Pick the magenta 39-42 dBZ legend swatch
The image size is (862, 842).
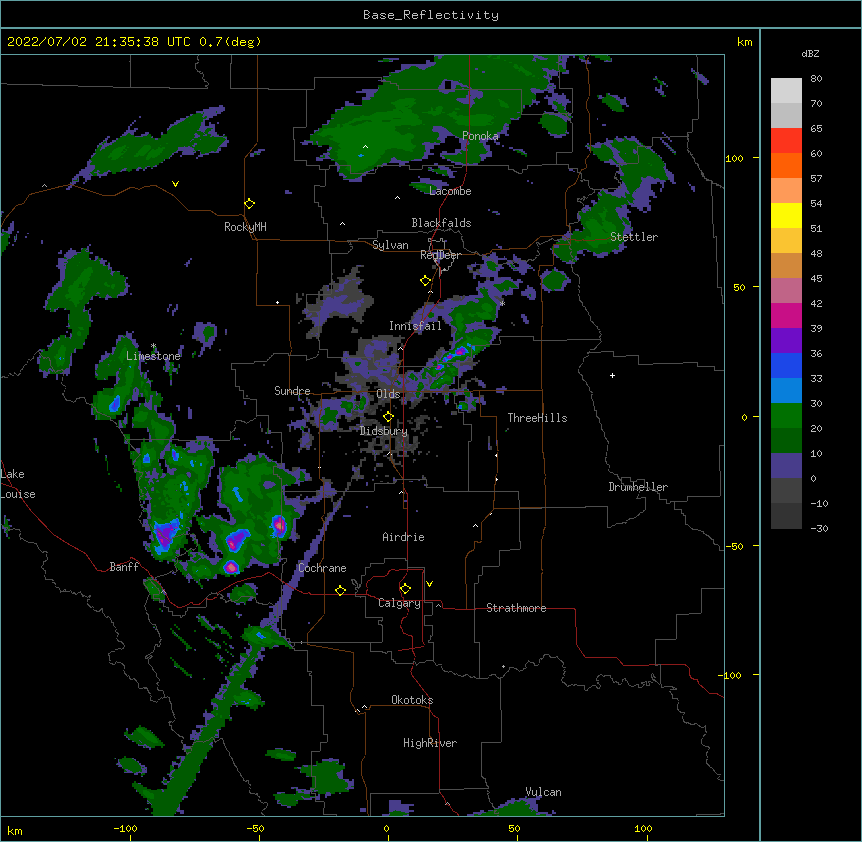(786, 316)
